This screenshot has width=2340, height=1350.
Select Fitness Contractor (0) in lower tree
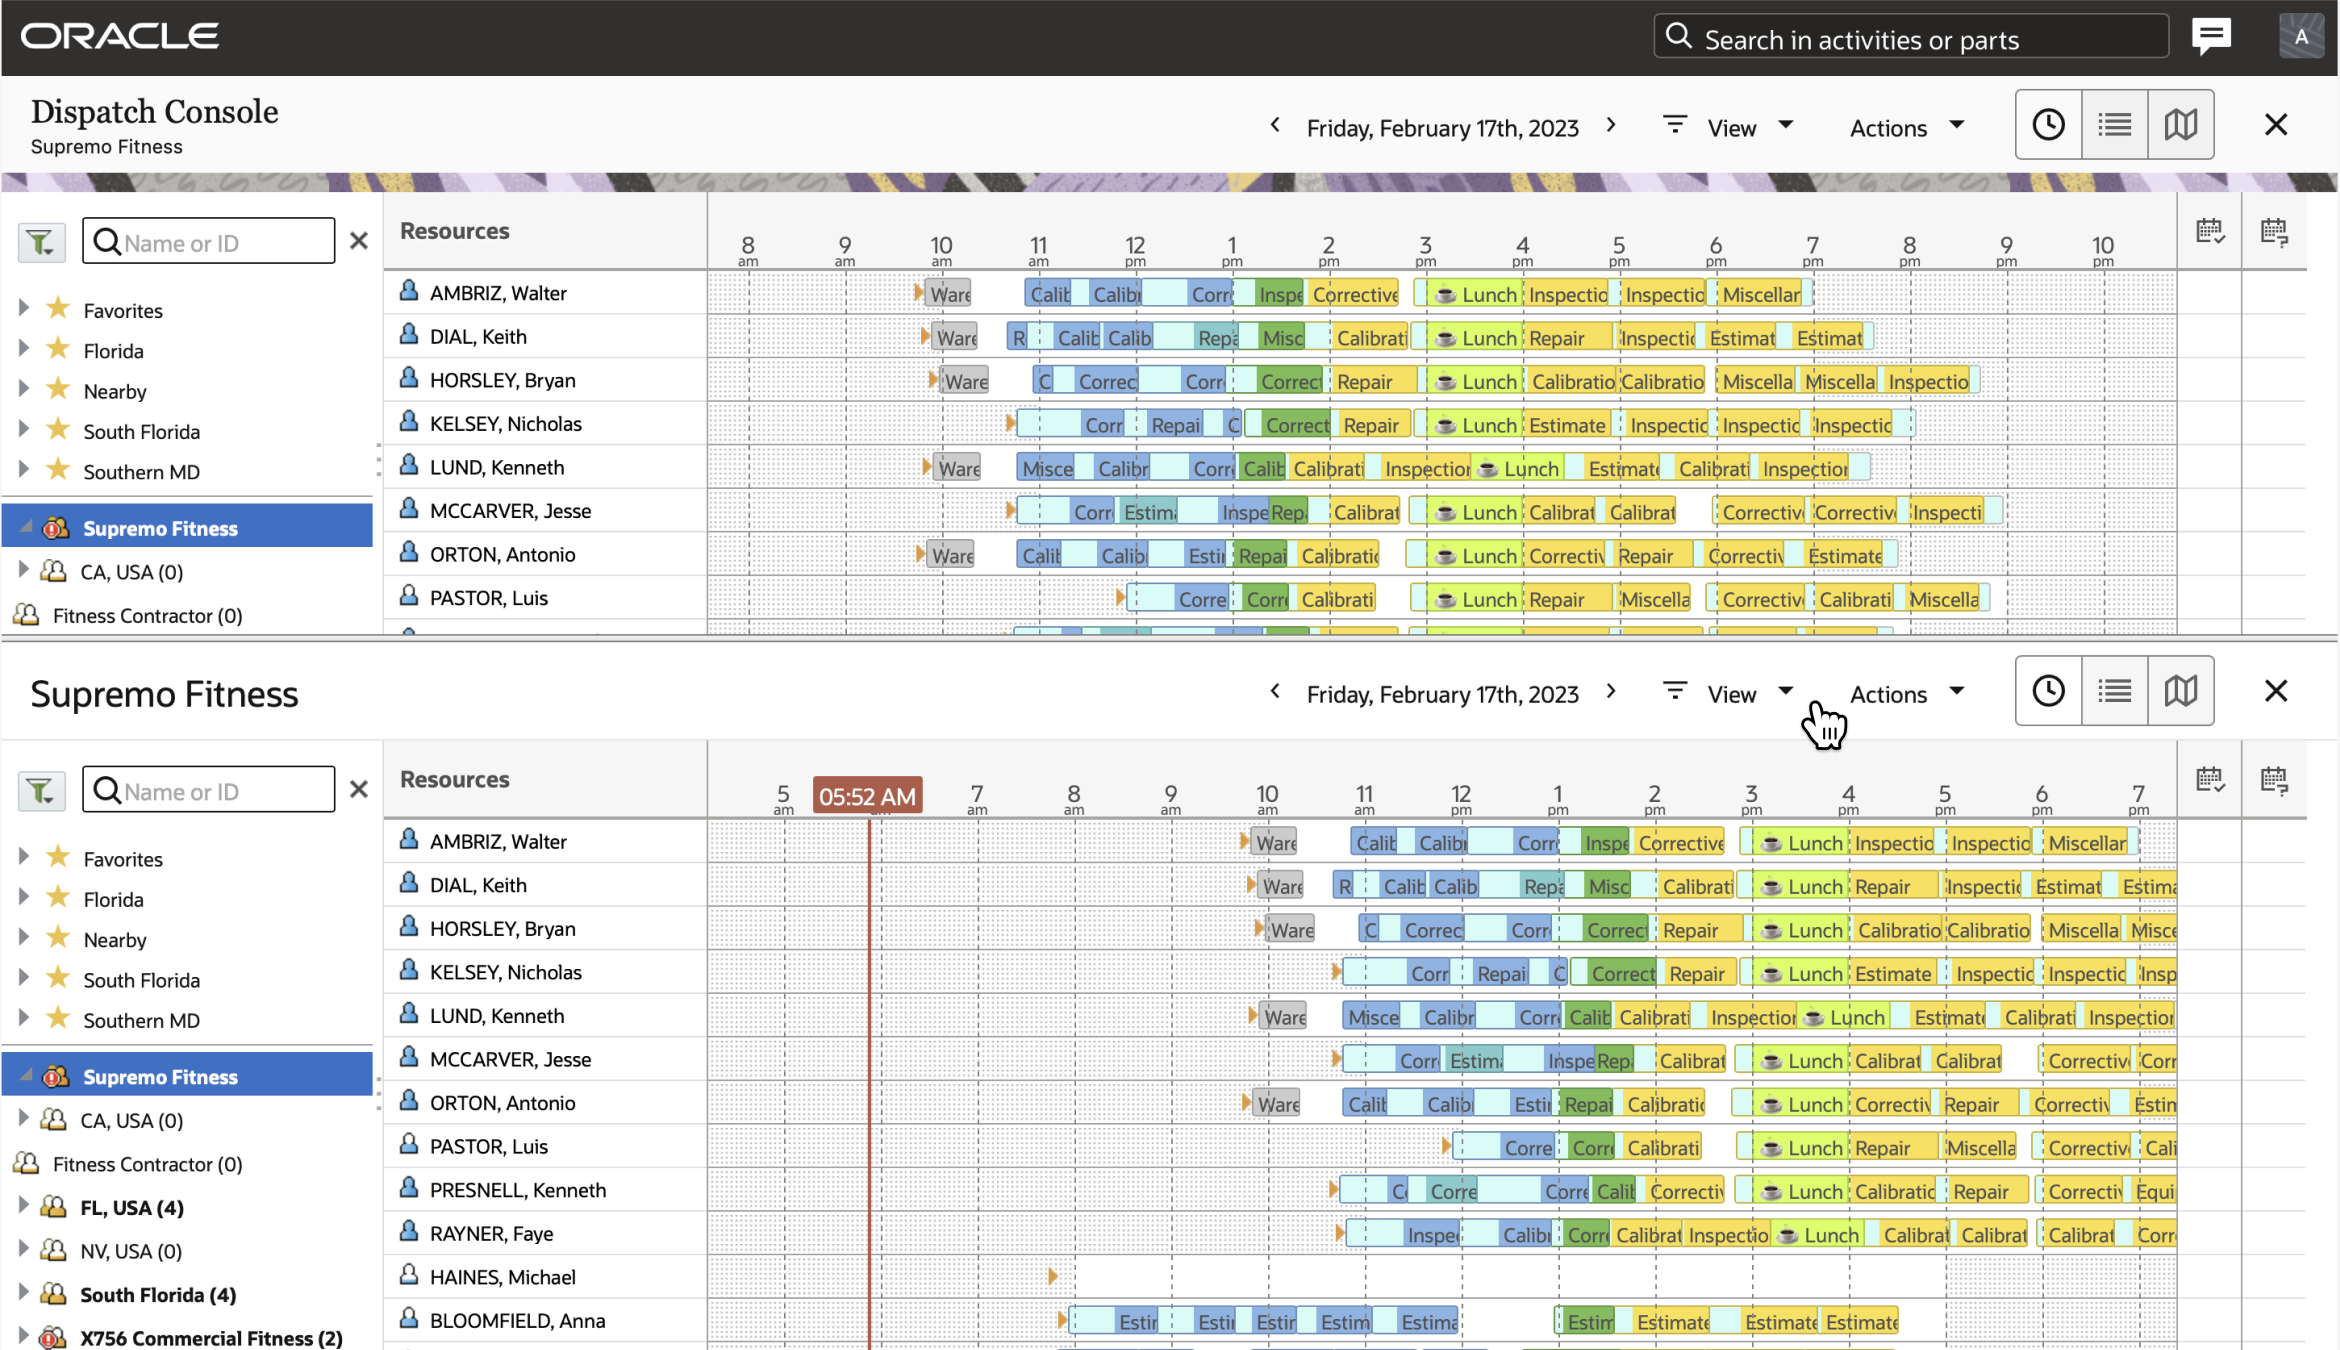[148, 1164]
